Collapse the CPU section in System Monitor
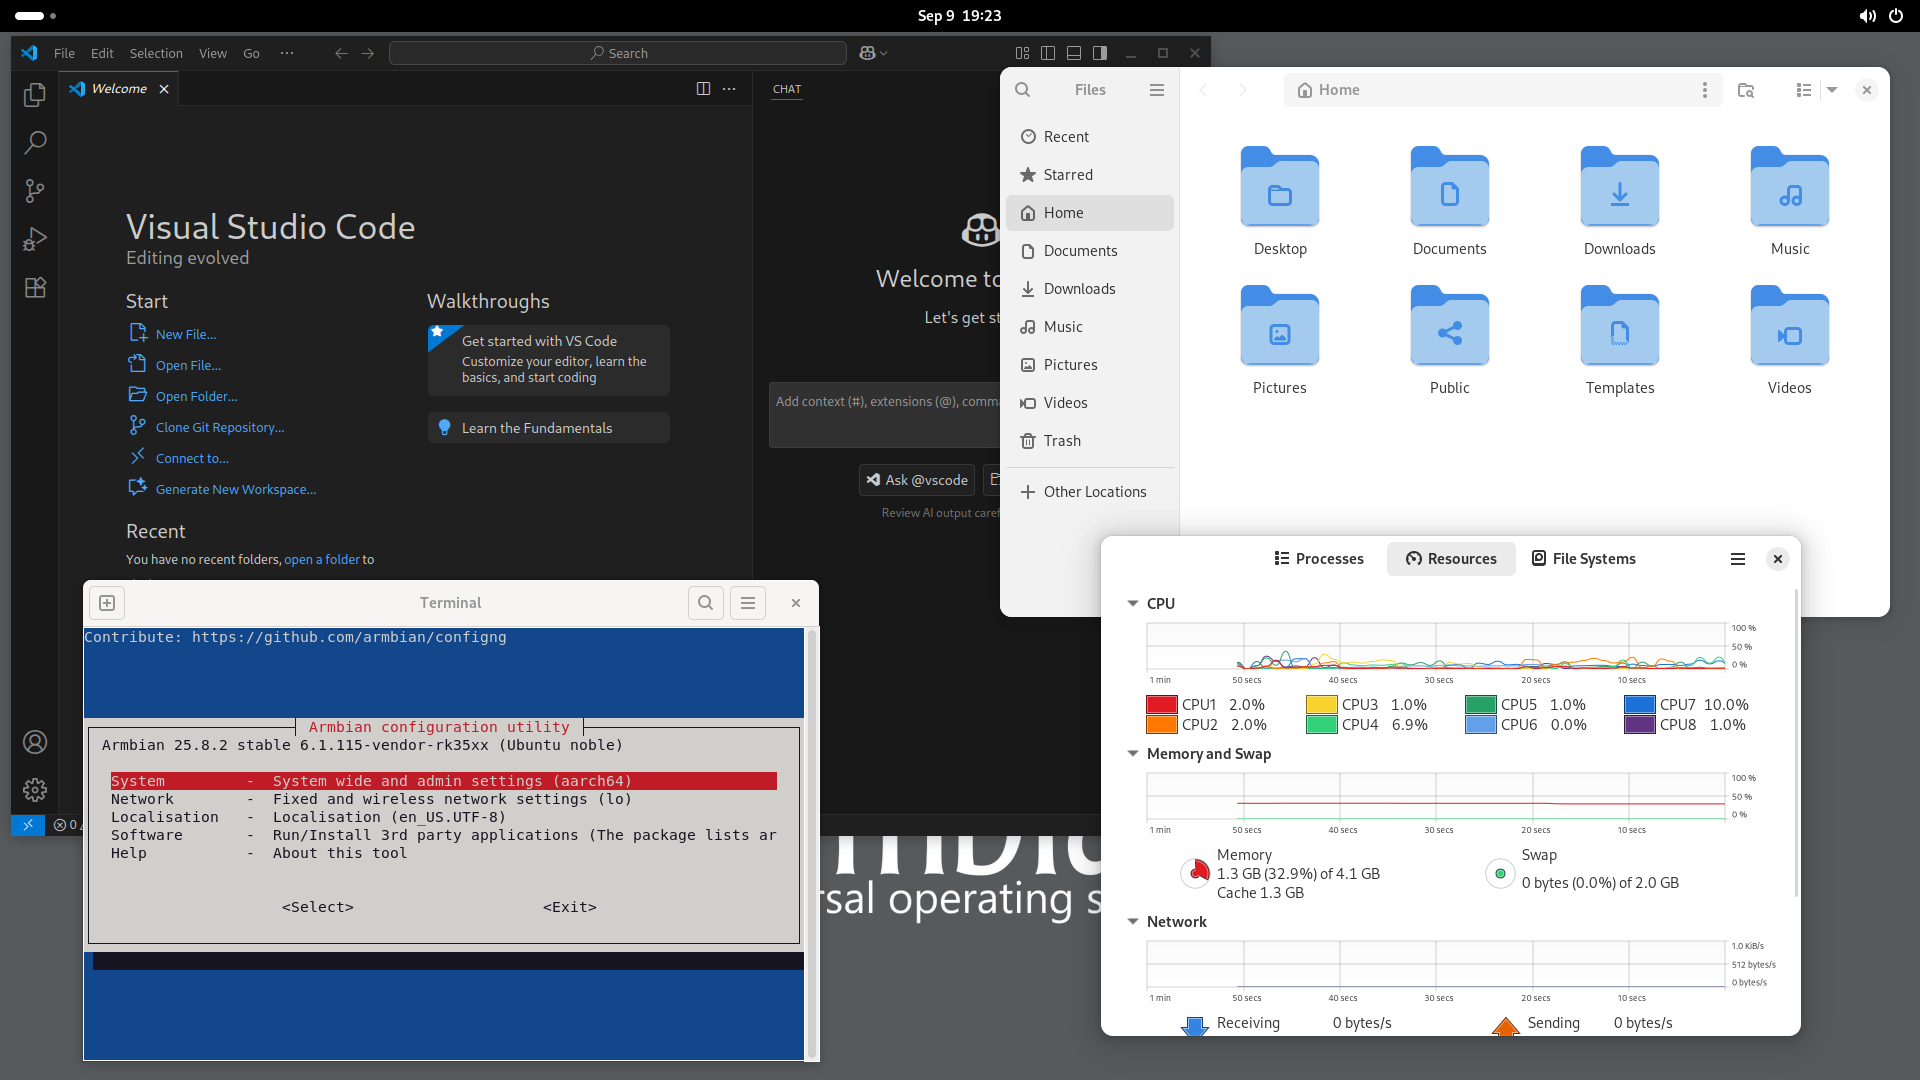This screenshot has width=1920, height=1080. [x=1133, y=604]
